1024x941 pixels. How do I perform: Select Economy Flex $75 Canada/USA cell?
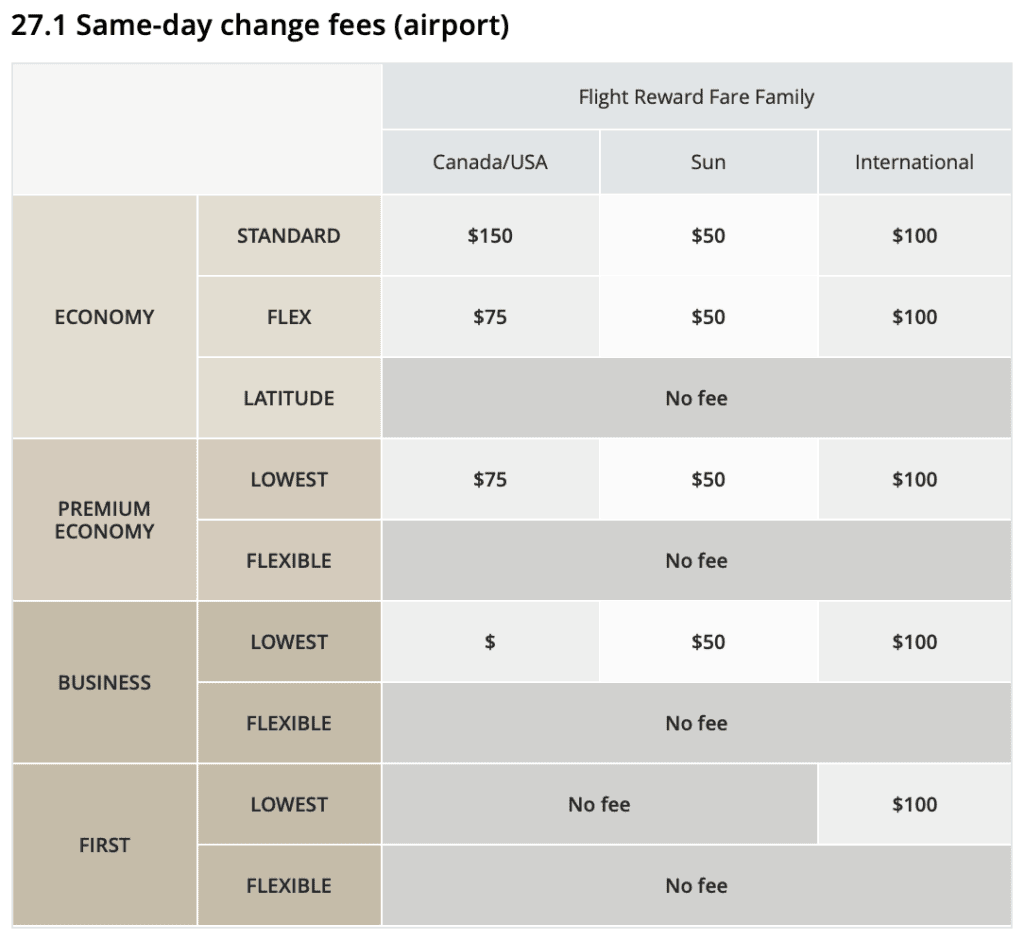pyautogui.click(x=490, y=317)
